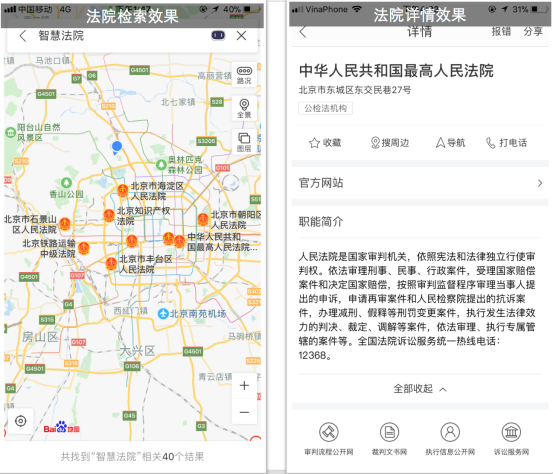
Task: Select the 北京市朝阳区人民法院 court marker
Action: tap(203, 220)
